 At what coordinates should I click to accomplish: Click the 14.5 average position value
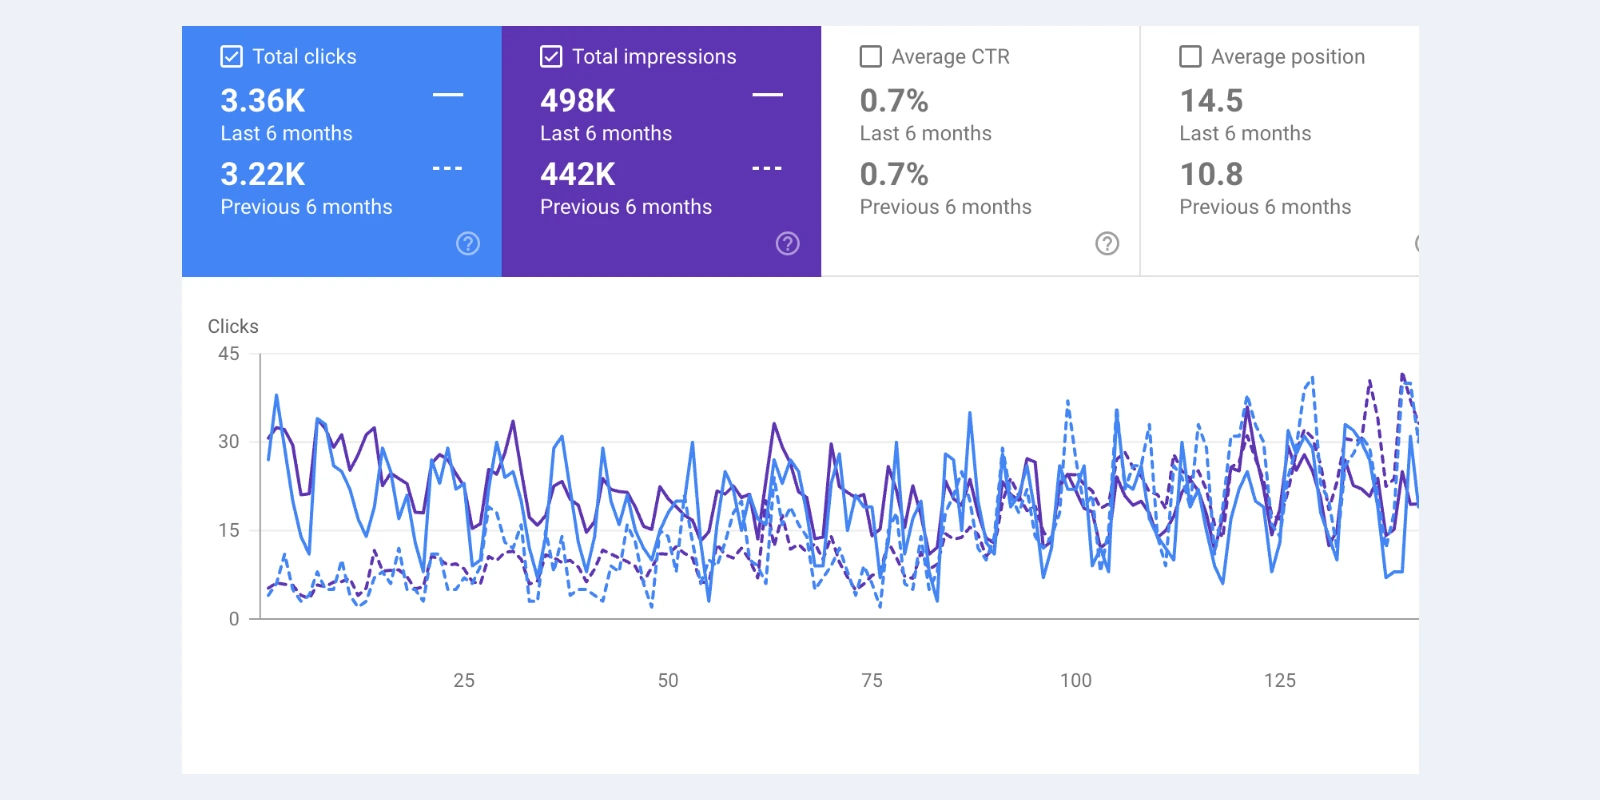[x=1211, y=100]
